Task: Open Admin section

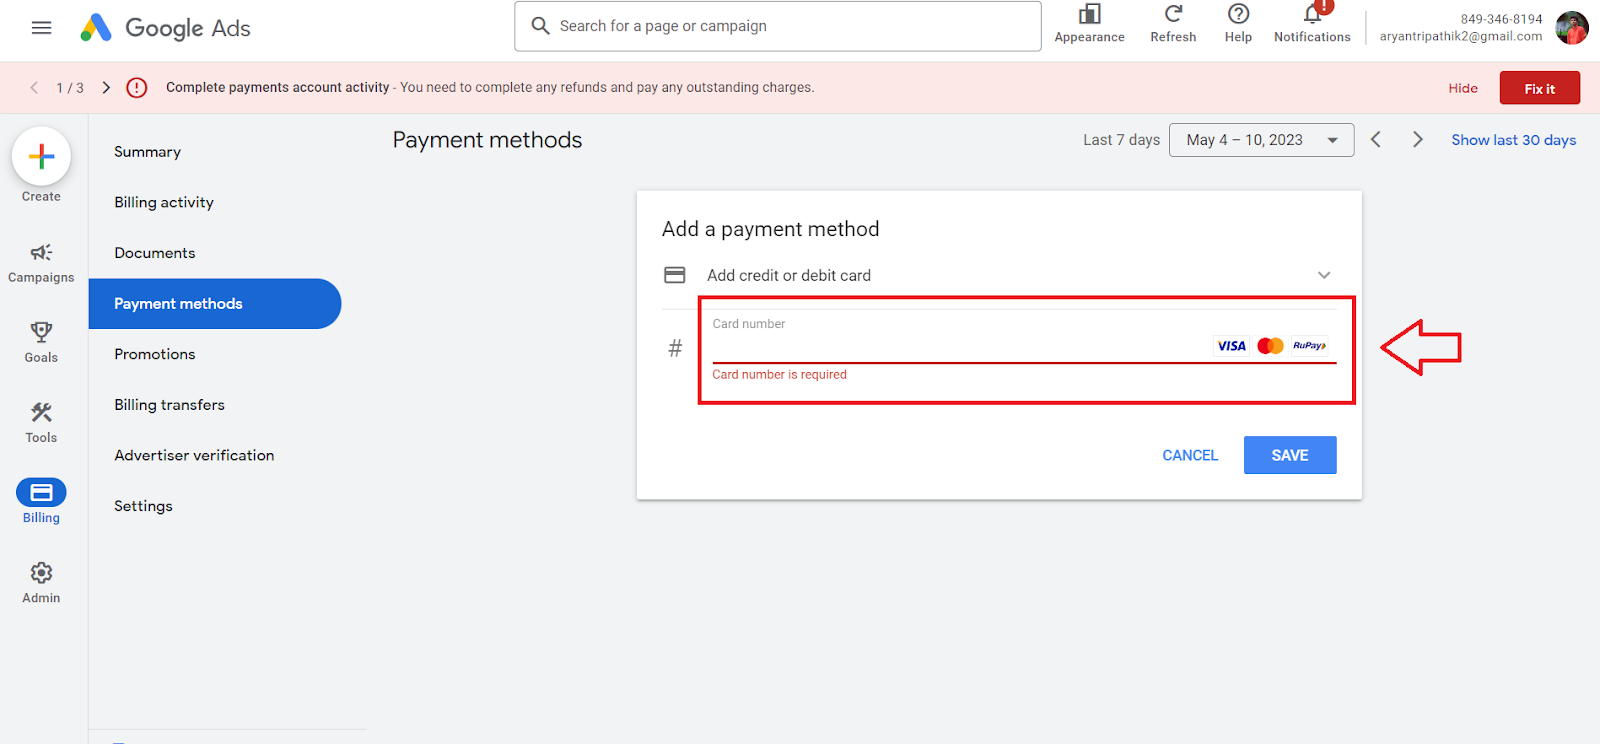Action: [41, 583]
